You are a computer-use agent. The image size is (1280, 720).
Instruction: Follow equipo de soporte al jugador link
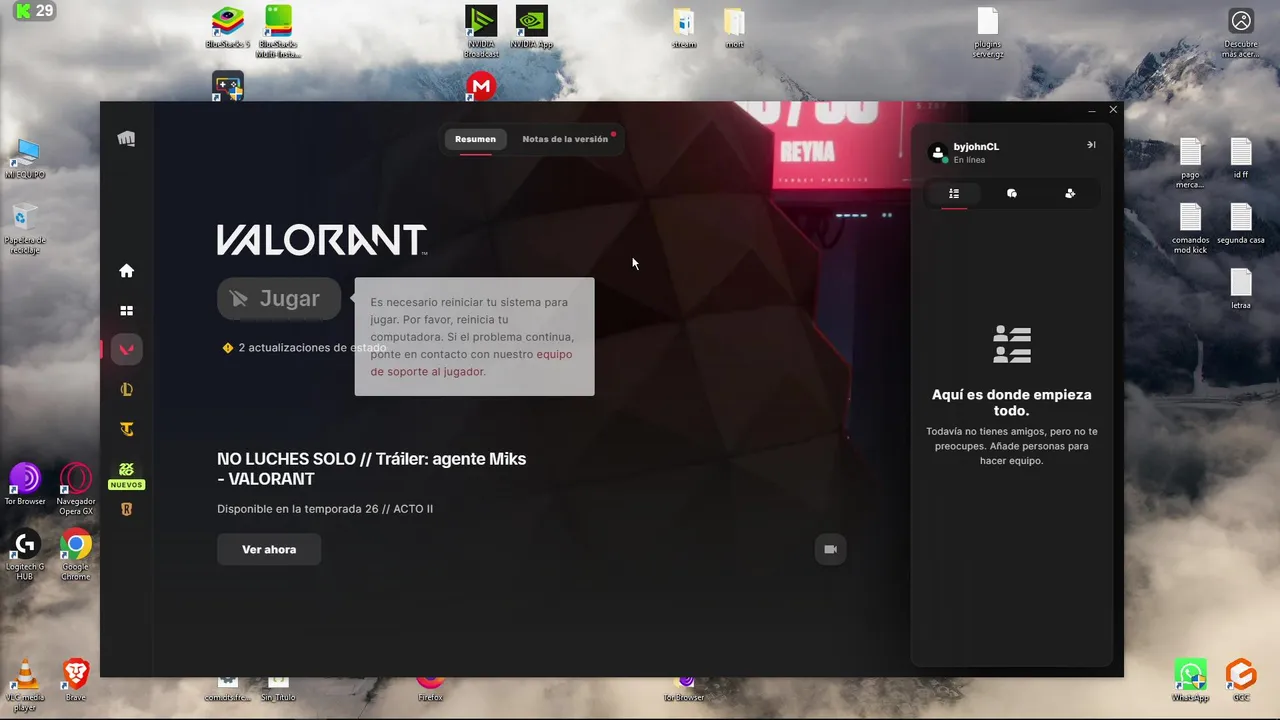(471, 363)
